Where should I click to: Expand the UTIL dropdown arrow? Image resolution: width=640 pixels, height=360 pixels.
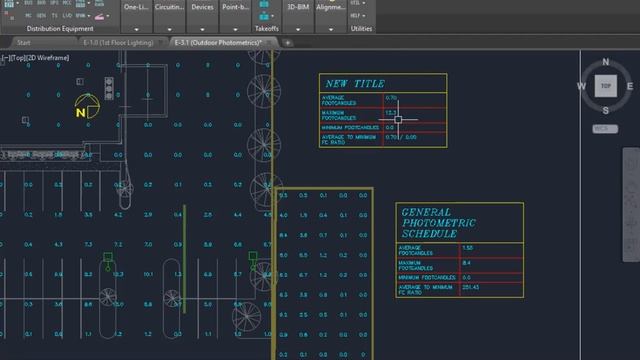tap(364, 3)
